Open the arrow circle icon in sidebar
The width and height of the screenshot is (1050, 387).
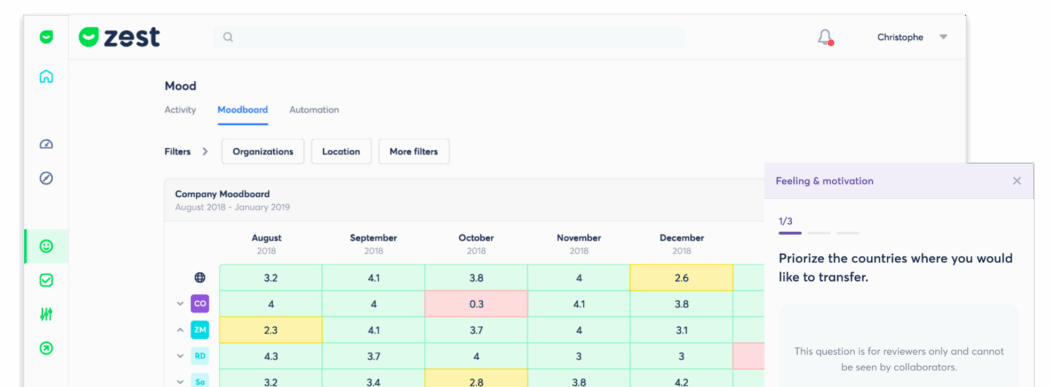[46, 348]
